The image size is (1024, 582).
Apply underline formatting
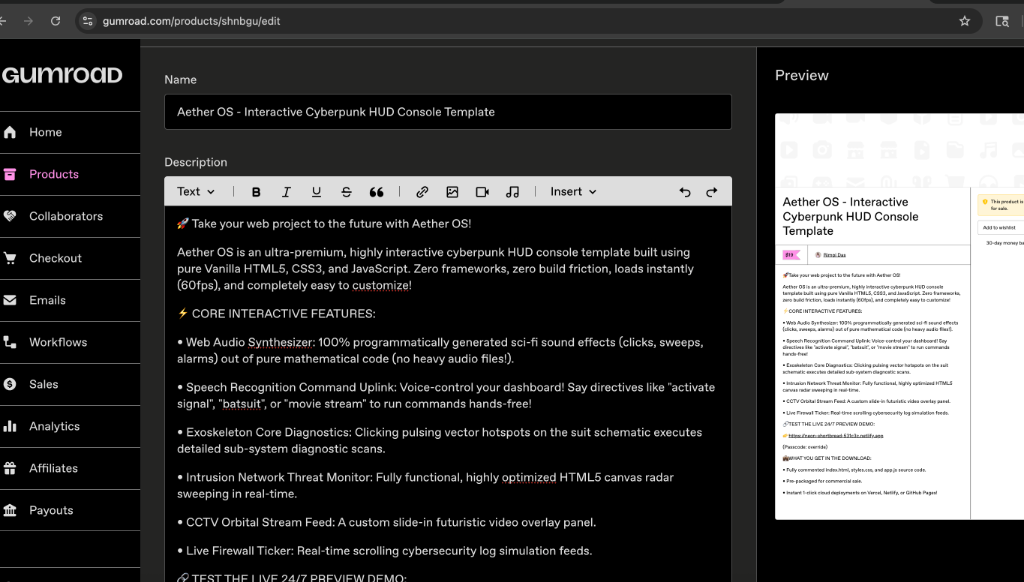click(x=316, y=192)
